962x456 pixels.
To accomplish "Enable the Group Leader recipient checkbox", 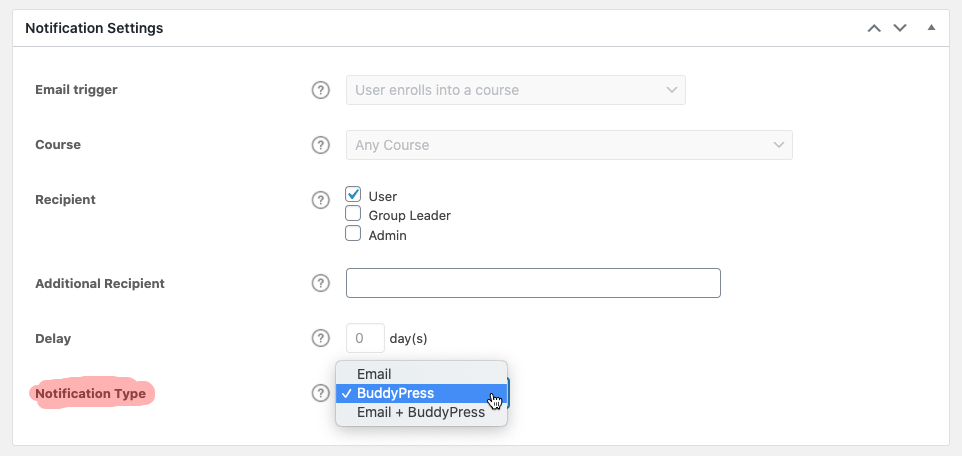I will pos(353,214).
